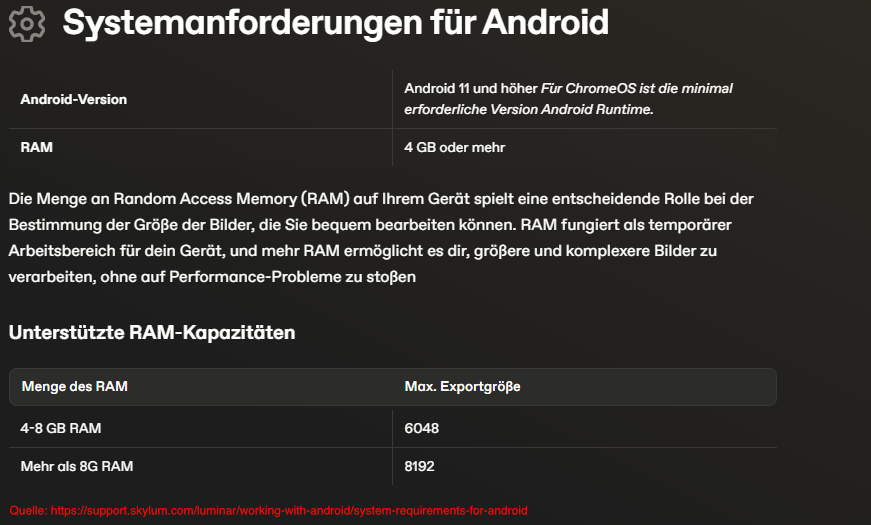Click the italic ChromeOS runtime note
This screenshot has height=525, width=871.
click(x=568, y=99)
